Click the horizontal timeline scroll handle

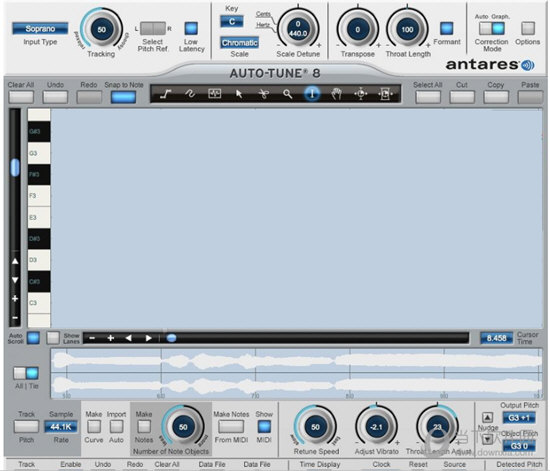pos(172,338)
